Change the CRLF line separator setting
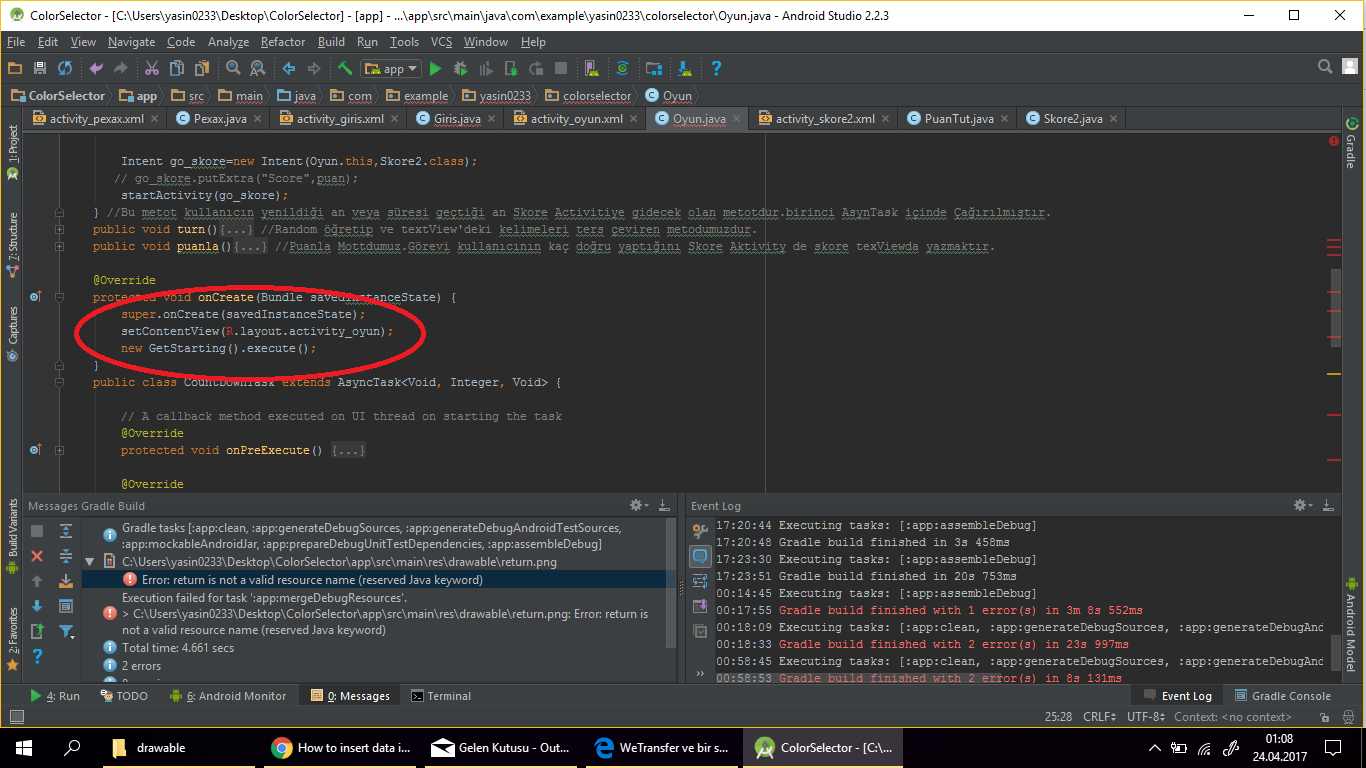Screen dimensions: 1366x768 (1099, 716)
